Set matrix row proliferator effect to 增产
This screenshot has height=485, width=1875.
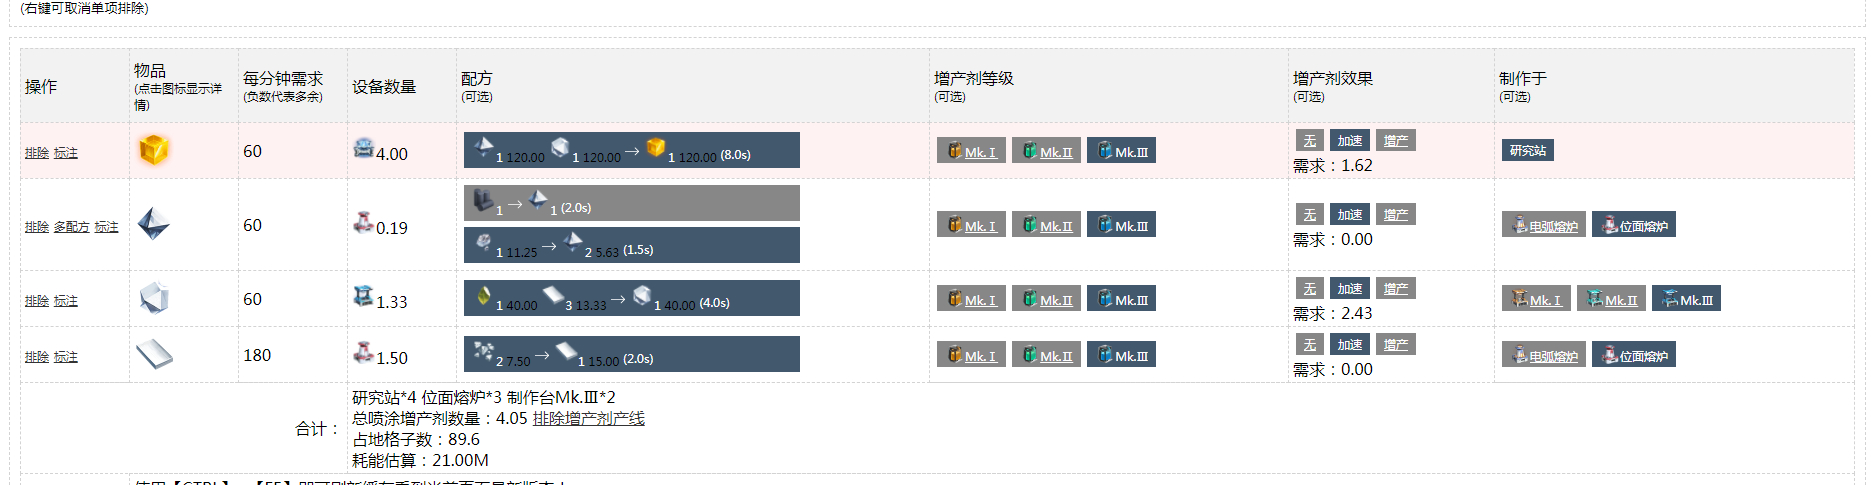click(x=1396, y=141)
